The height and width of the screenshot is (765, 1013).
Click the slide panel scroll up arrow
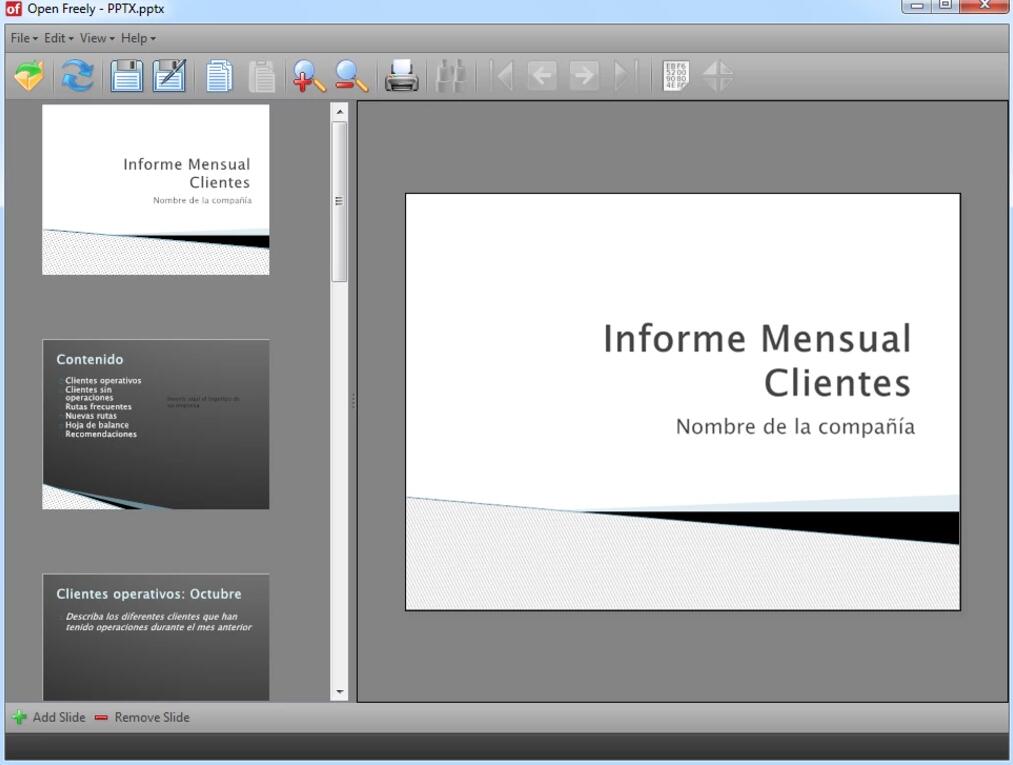tap(339, 112)
